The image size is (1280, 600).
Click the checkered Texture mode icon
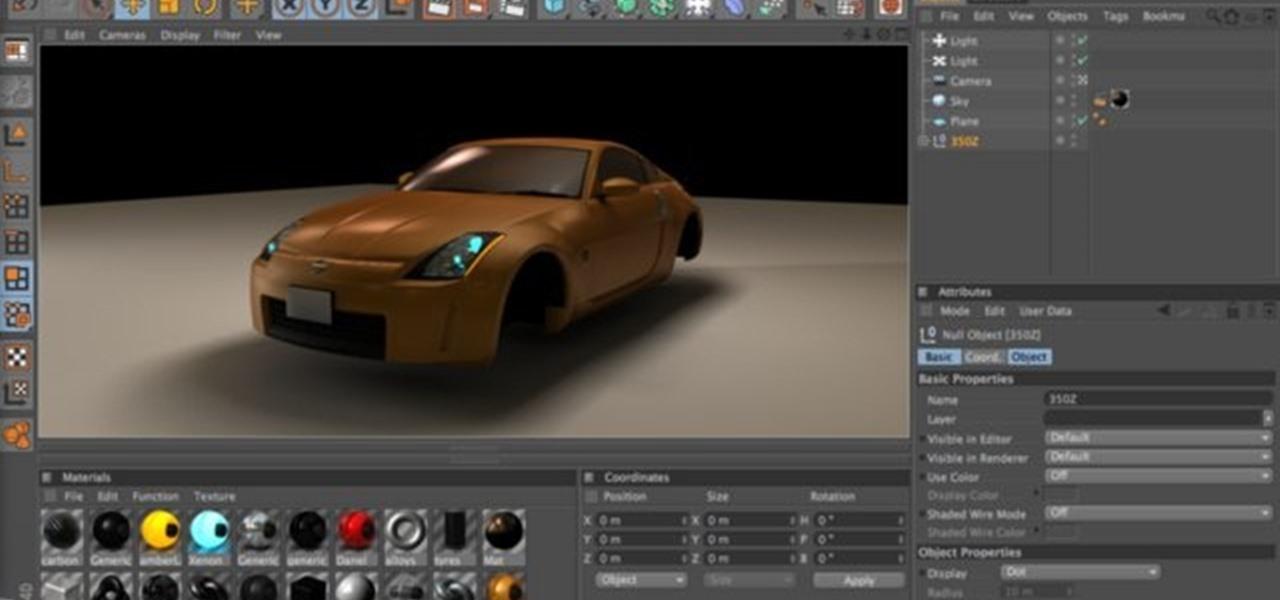click(x=17, y=356)
